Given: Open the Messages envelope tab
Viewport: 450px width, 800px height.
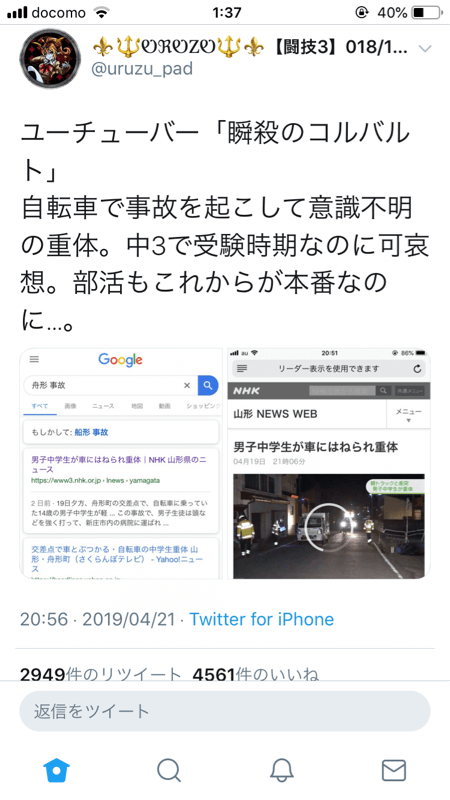Looking at the screenshot, I should (394, 770).
